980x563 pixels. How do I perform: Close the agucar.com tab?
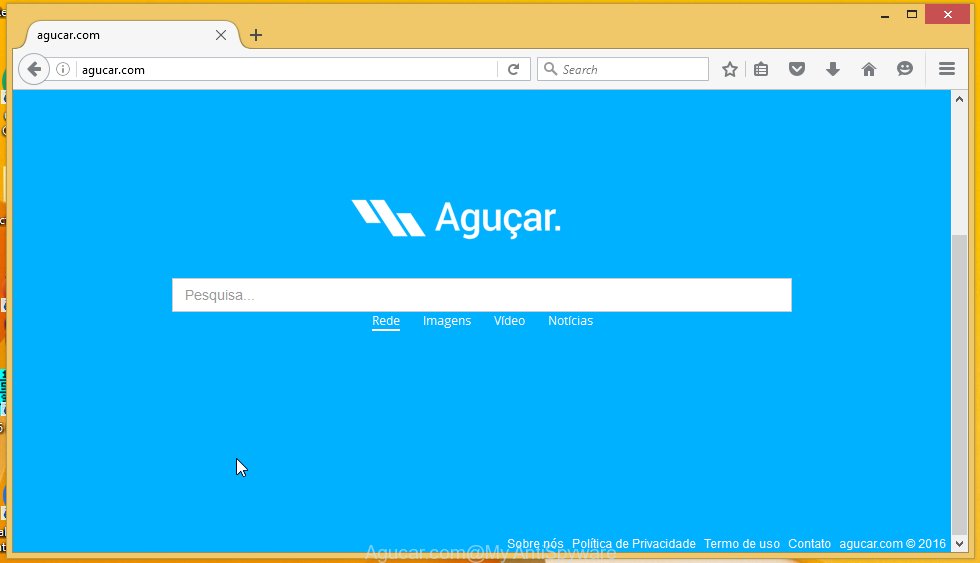pyautogui.click(x=221, y=35)
